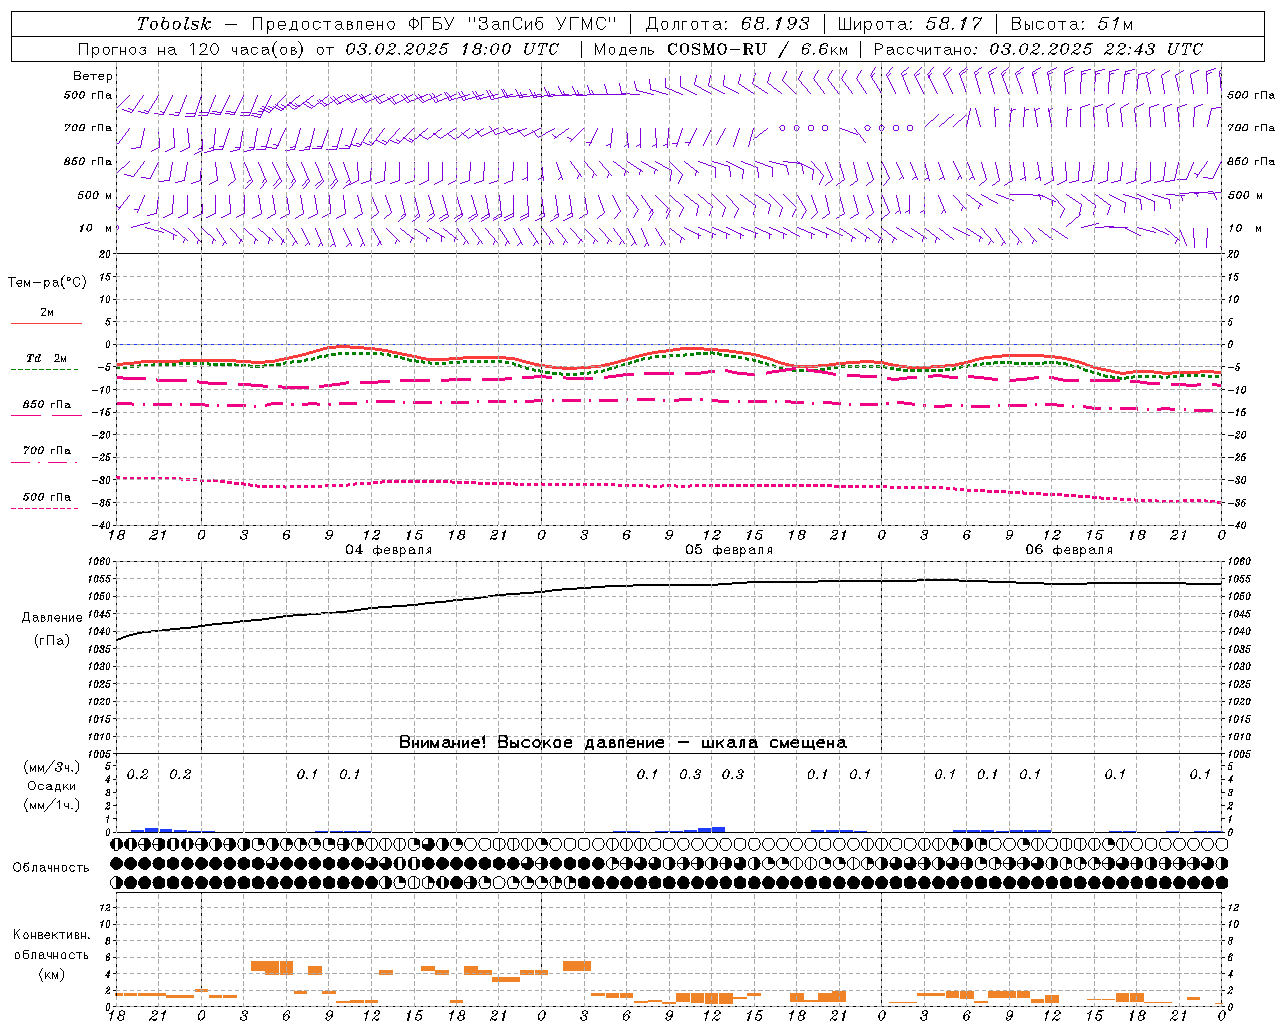Image resolution: width=1280 pixels, height=1024 pixels.
Task: Select the 05 февраля date label
Action: coord(729,550)
